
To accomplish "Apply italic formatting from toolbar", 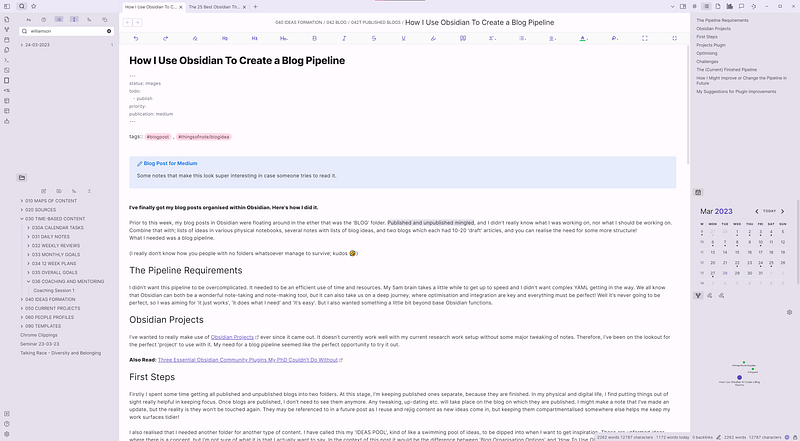I will point(344,38).
